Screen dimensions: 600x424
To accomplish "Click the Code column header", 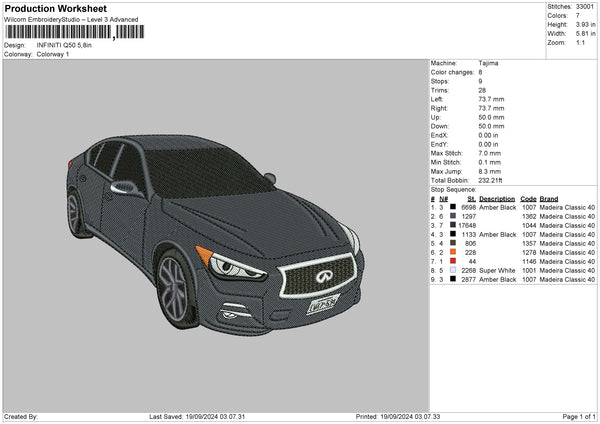I will (529, 198).
